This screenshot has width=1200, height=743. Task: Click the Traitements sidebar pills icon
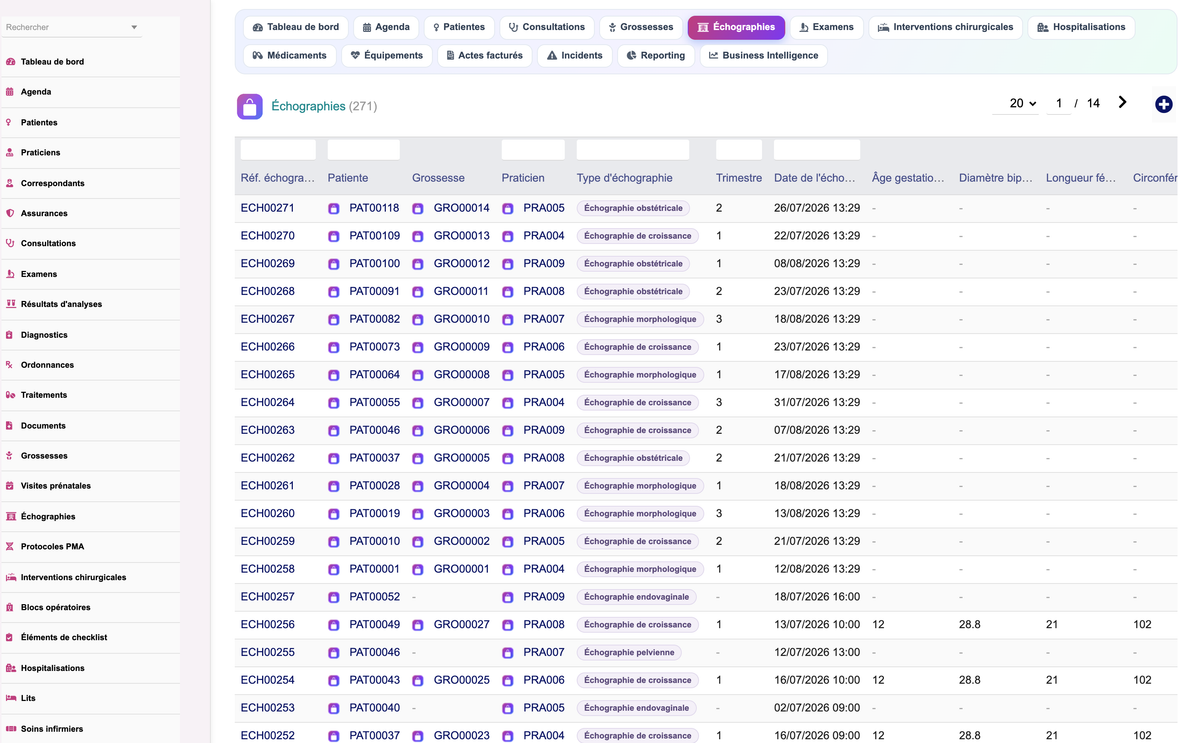(10, 395)
